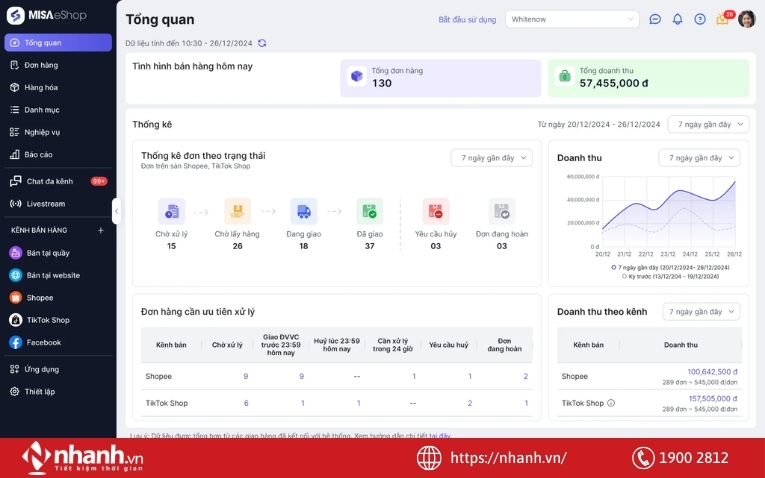
Task: Click Bán tại quầy channel icon
Action: click(16, 253)
